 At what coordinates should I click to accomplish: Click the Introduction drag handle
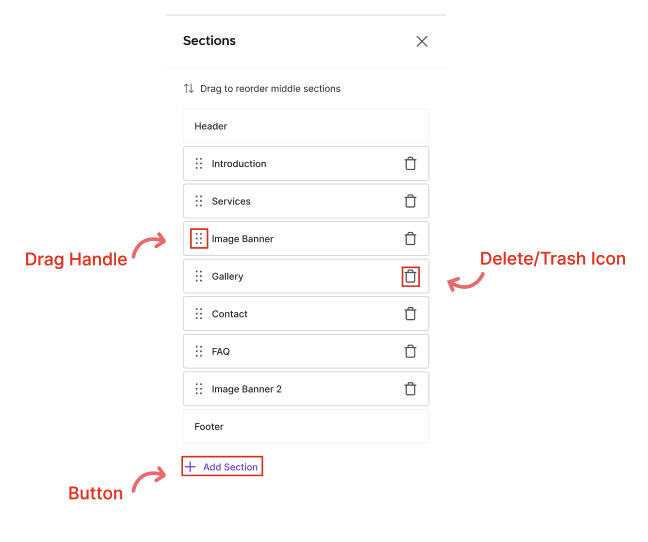(x=199, y=164)
